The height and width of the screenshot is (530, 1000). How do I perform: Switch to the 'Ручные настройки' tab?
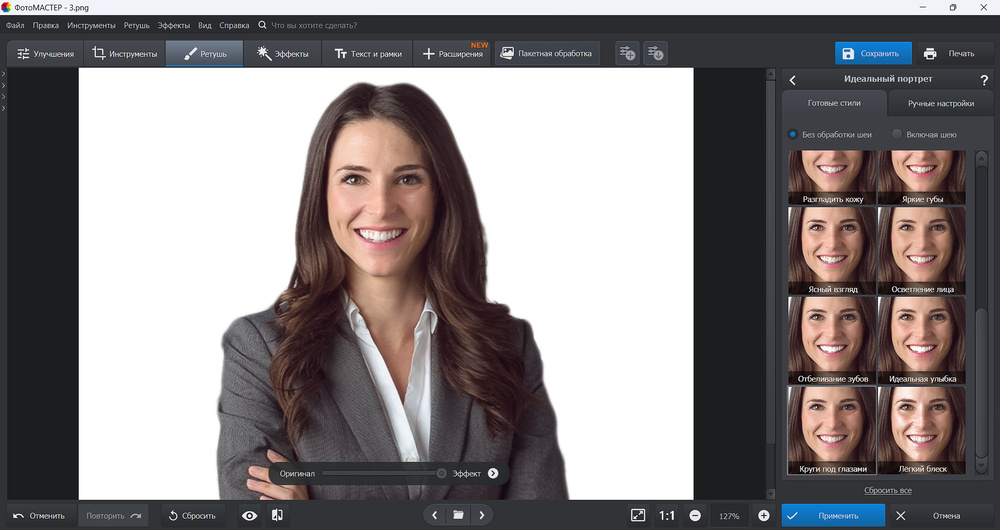(941, 104)
